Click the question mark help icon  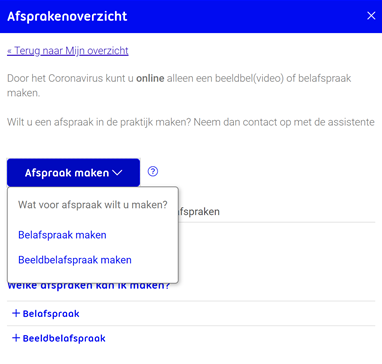click(153, 171)
